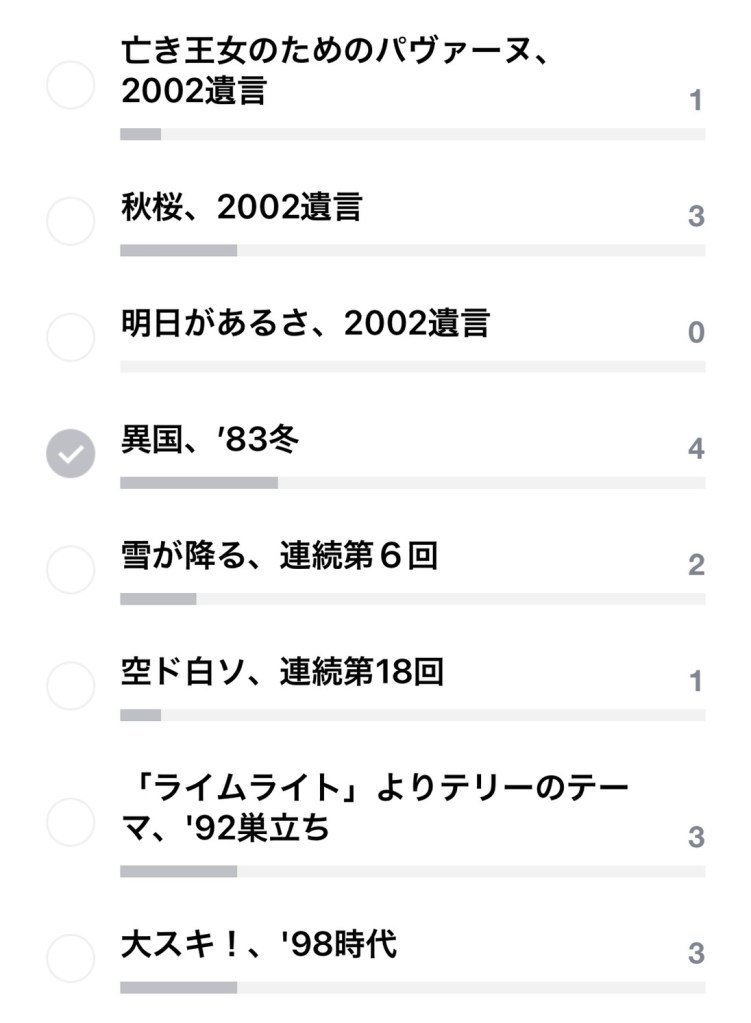Click the progress bar under 異国、'83冬
This screenshot has width=751, height=1023.
pyautogui.click(x=412, y=483)
